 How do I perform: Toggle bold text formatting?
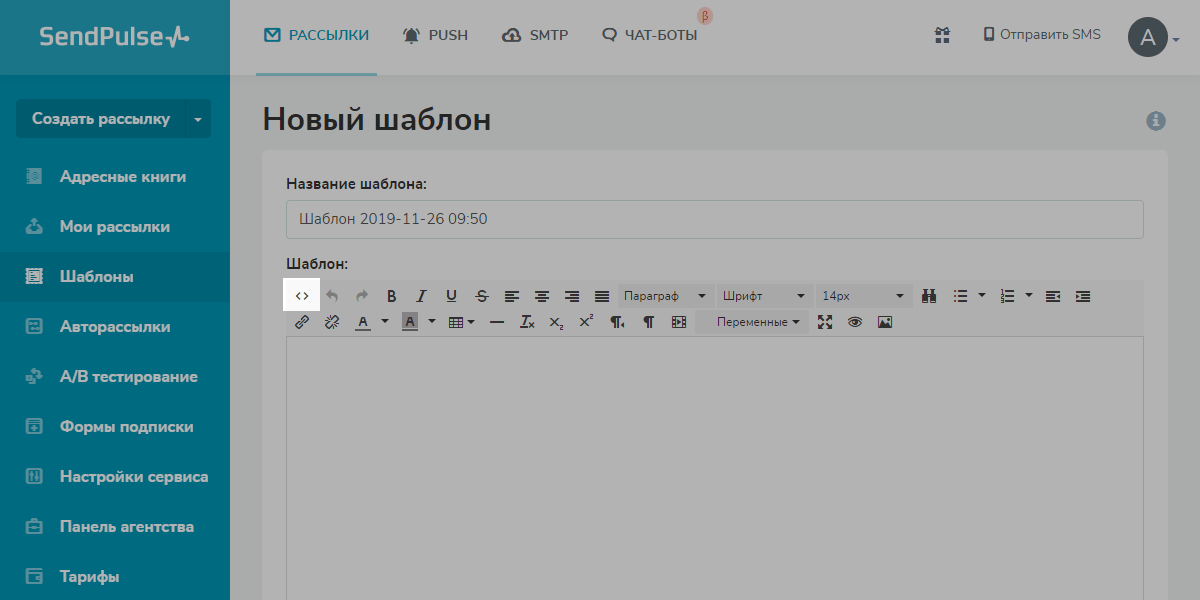[392, 296]
